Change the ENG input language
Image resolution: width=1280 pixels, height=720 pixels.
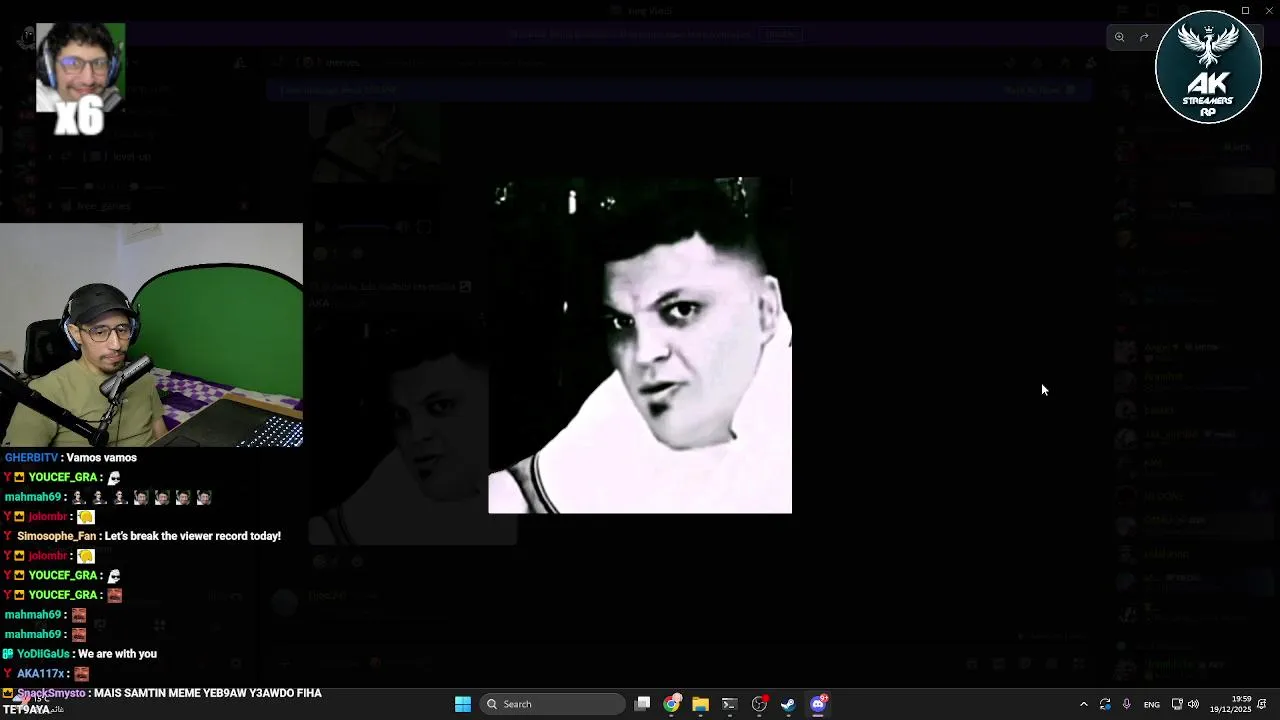[x=1152, y=704]
